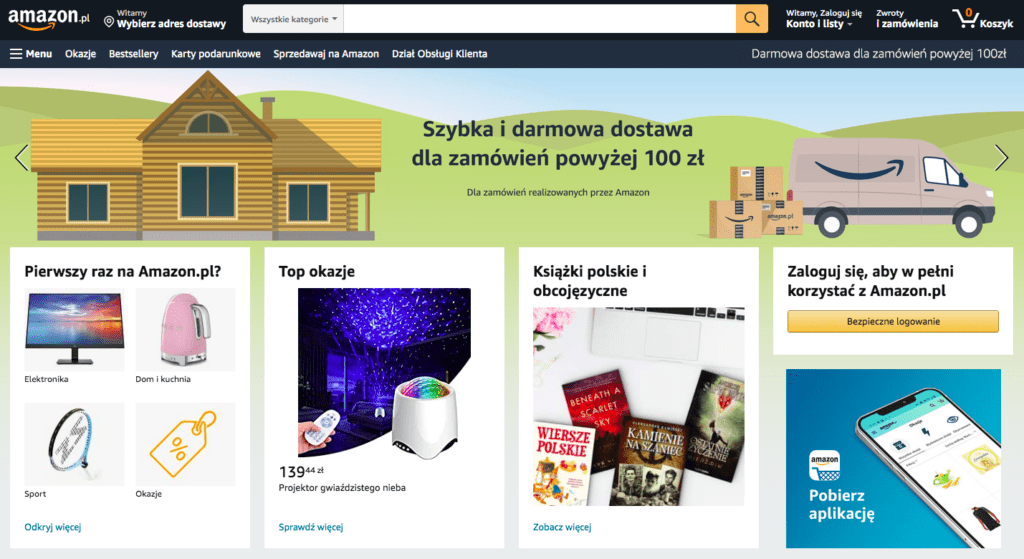Show previous banner with left arrow
Screen dimensions: 1024x559
tap(22, 157)
